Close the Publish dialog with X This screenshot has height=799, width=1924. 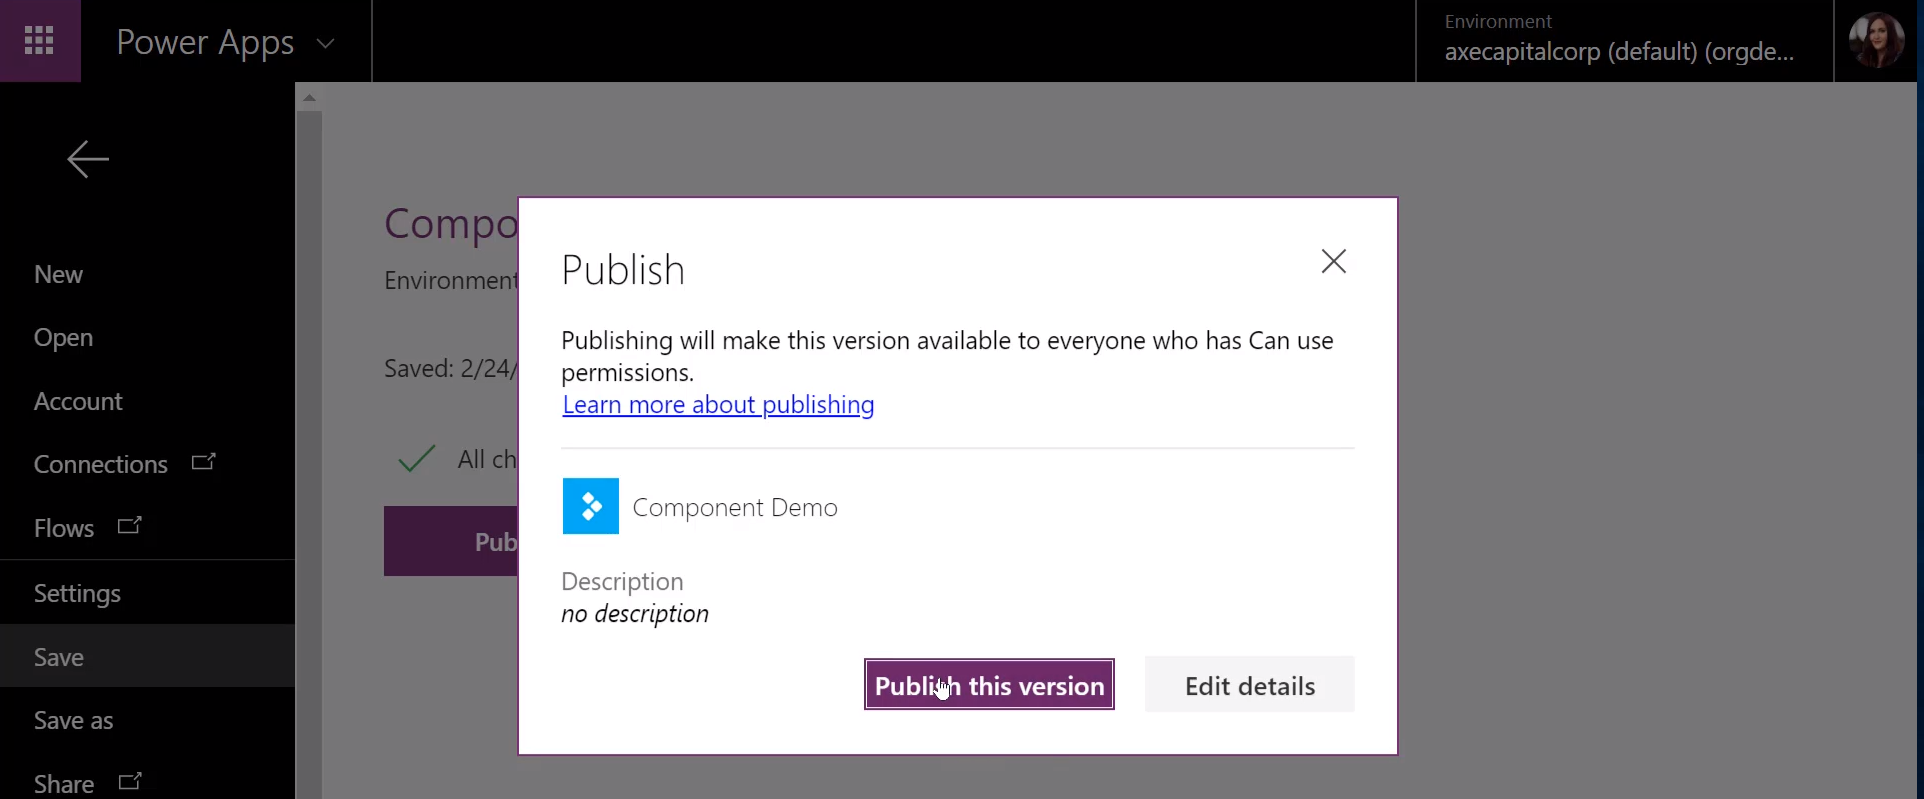click(x=1333, y=262)
